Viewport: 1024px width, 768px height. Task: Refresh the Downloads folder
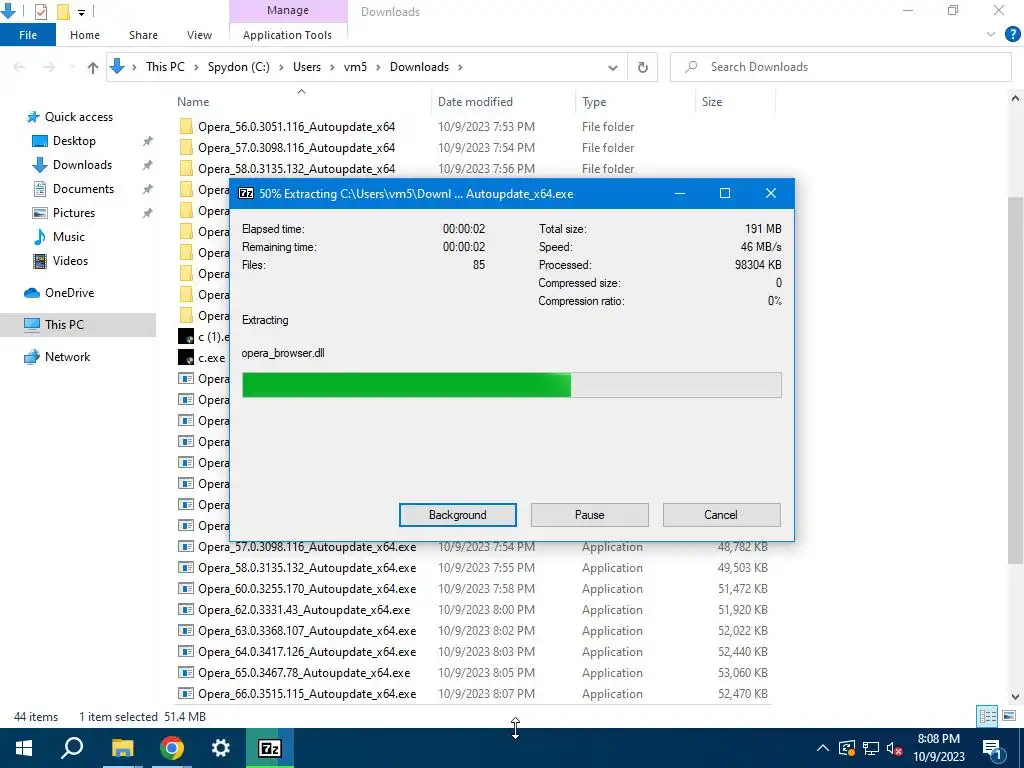point(643,67)
